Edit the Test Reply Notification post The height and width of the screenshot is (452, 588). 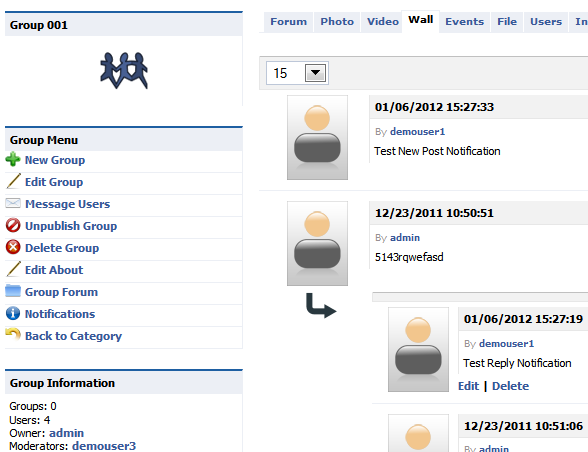pos(468,386)
